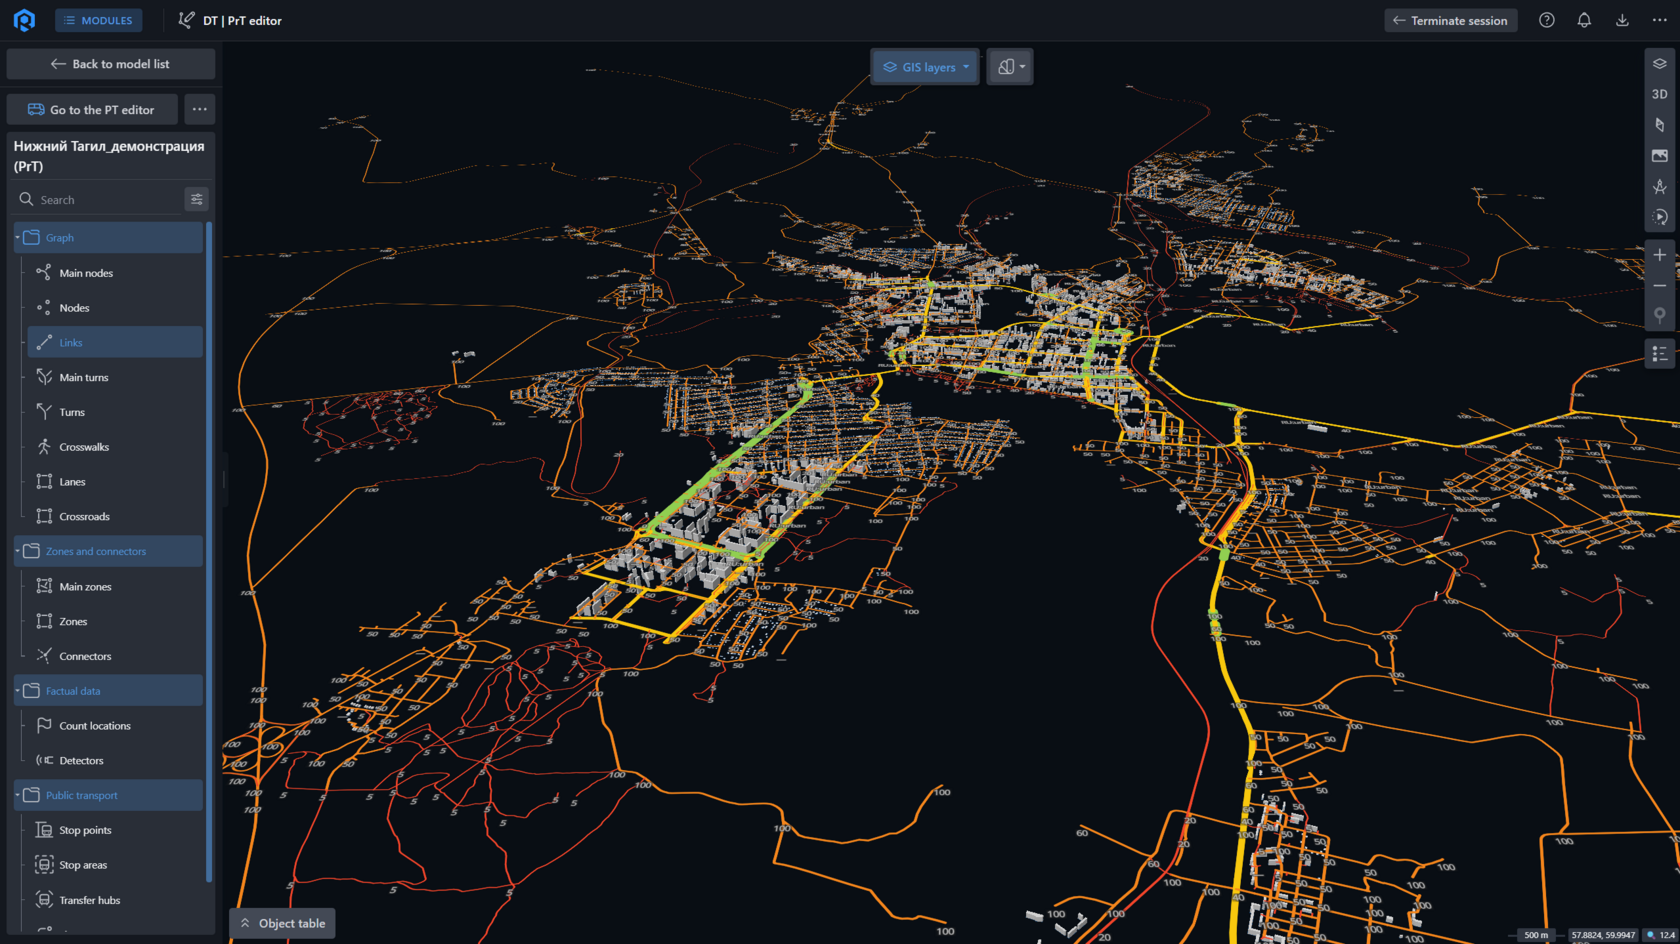The width and height of the screenshot is (1680, 944).
Task: Toggle the 3D view mode
Action: (1660, 94)
